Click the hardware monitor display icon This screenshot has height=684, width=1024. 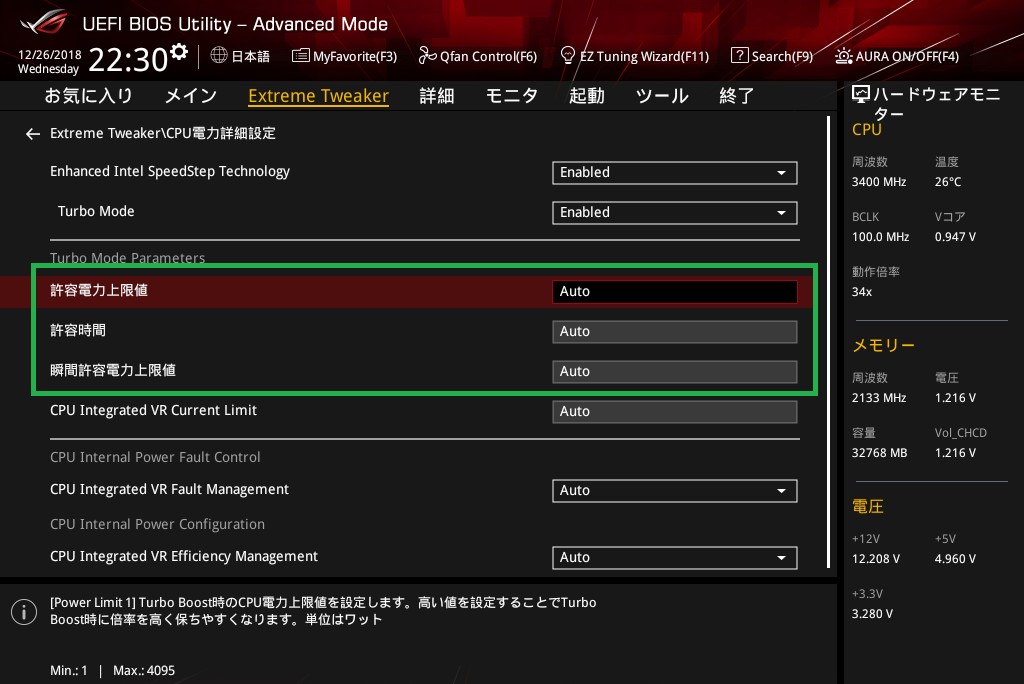(861, 95)
